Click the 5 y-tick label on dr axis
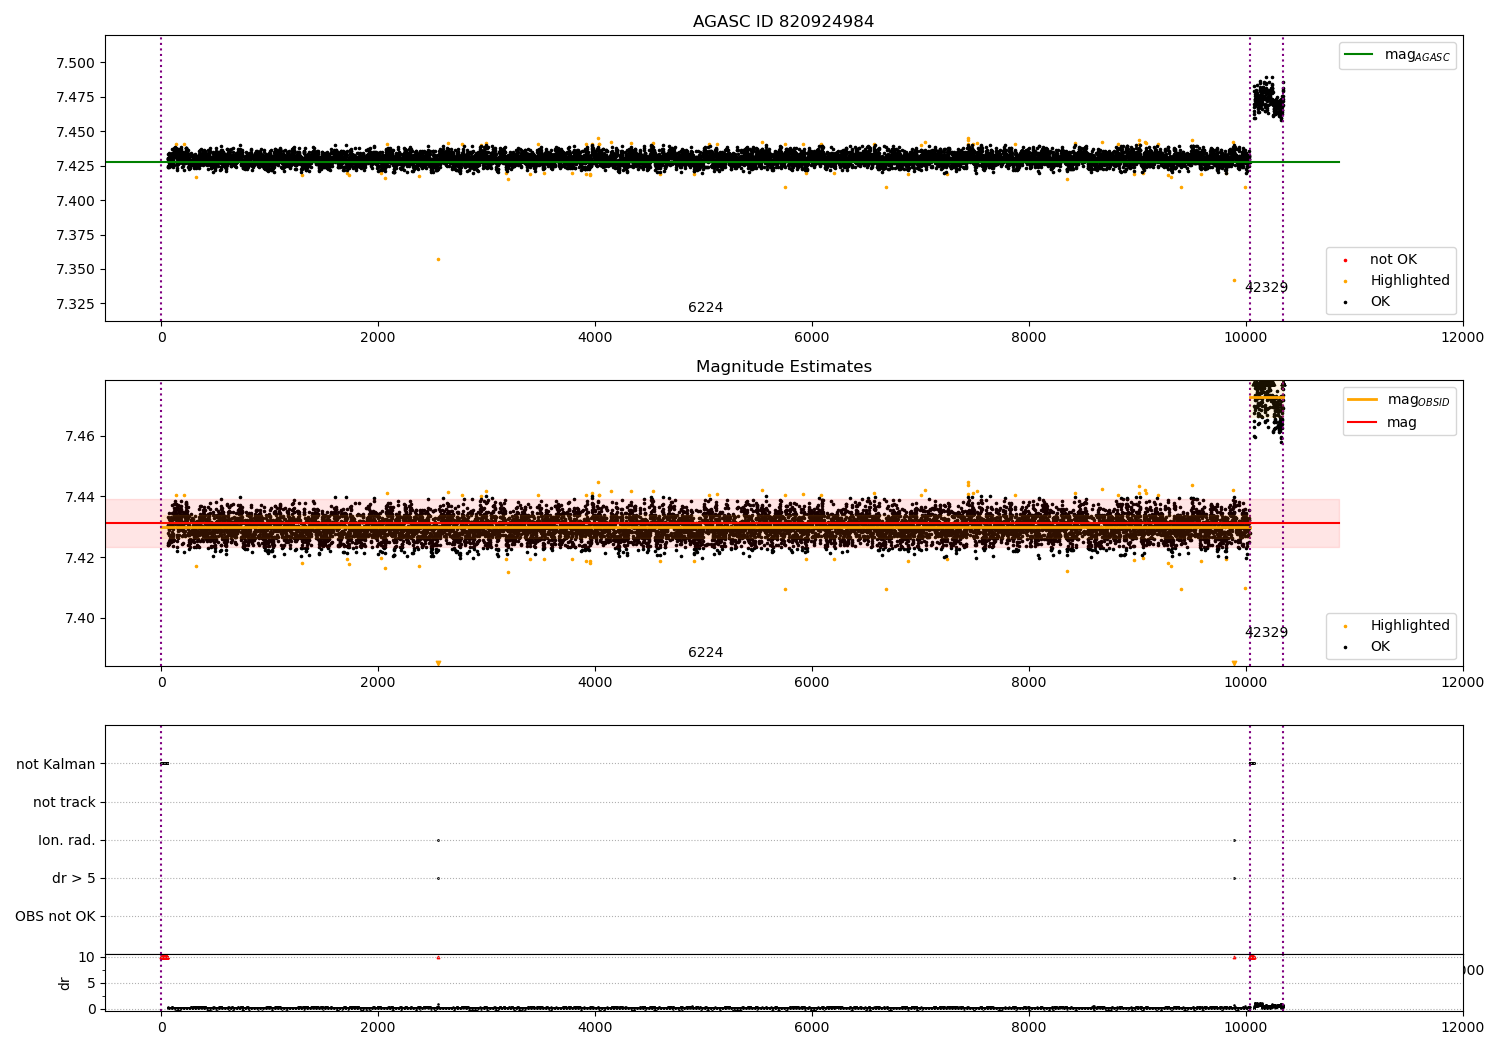This screenshot has height=1050, width=1500. tap(91, 983)
